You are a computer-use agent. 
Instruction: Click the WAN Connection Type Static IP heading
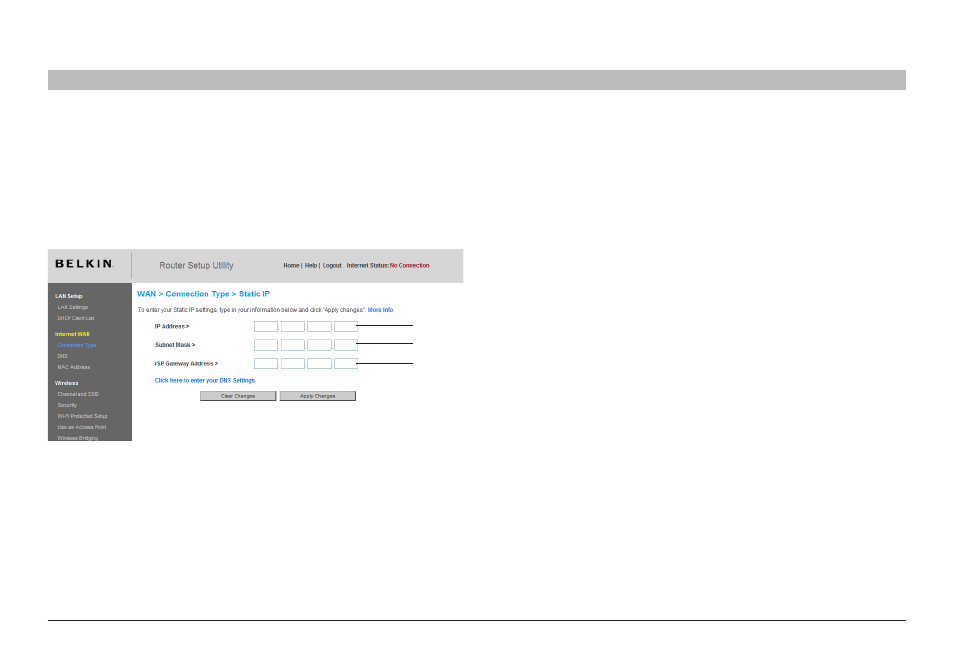(x=203, y=294)
